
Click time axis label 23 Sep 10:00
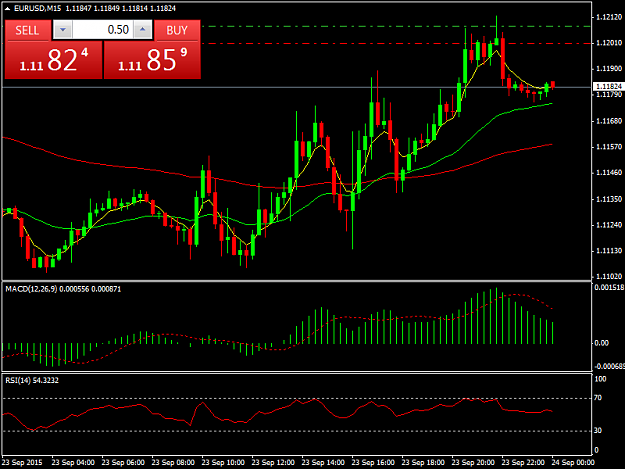[x=223, y=463]
